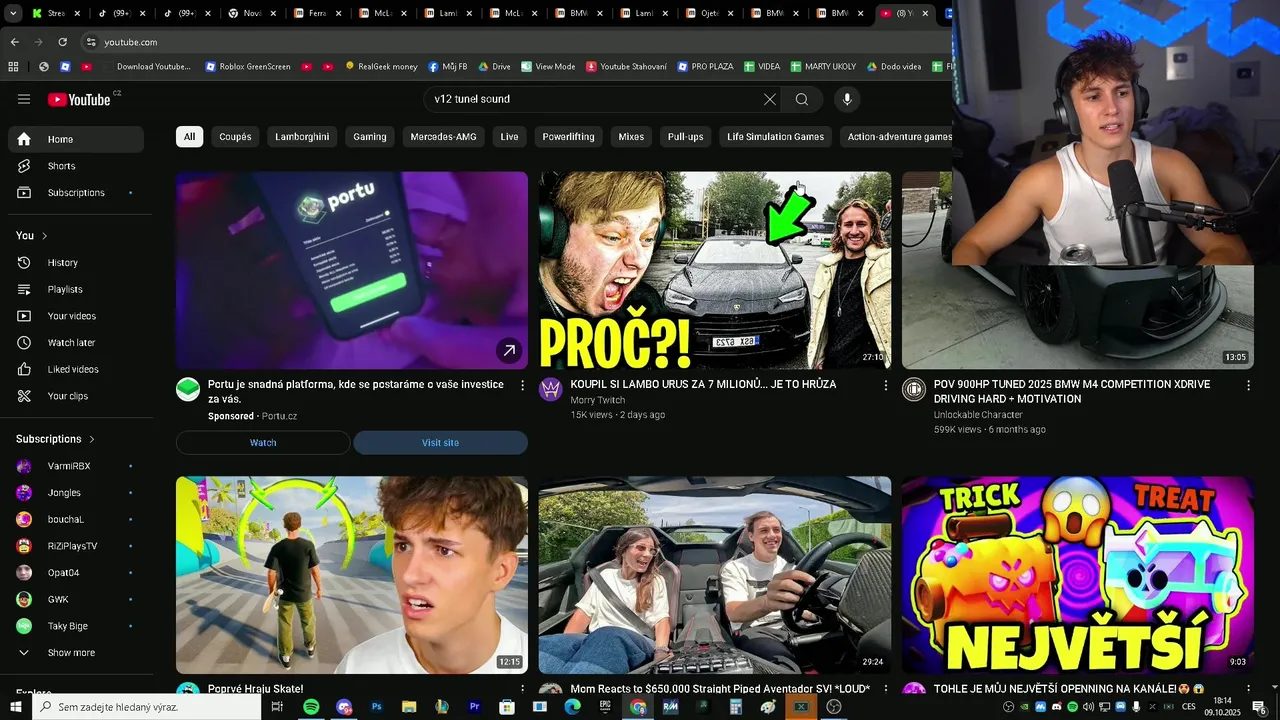The image size is (1280, 720).
Task: Open Taky Bige subscription channel
Action: (x=76, y=626)
